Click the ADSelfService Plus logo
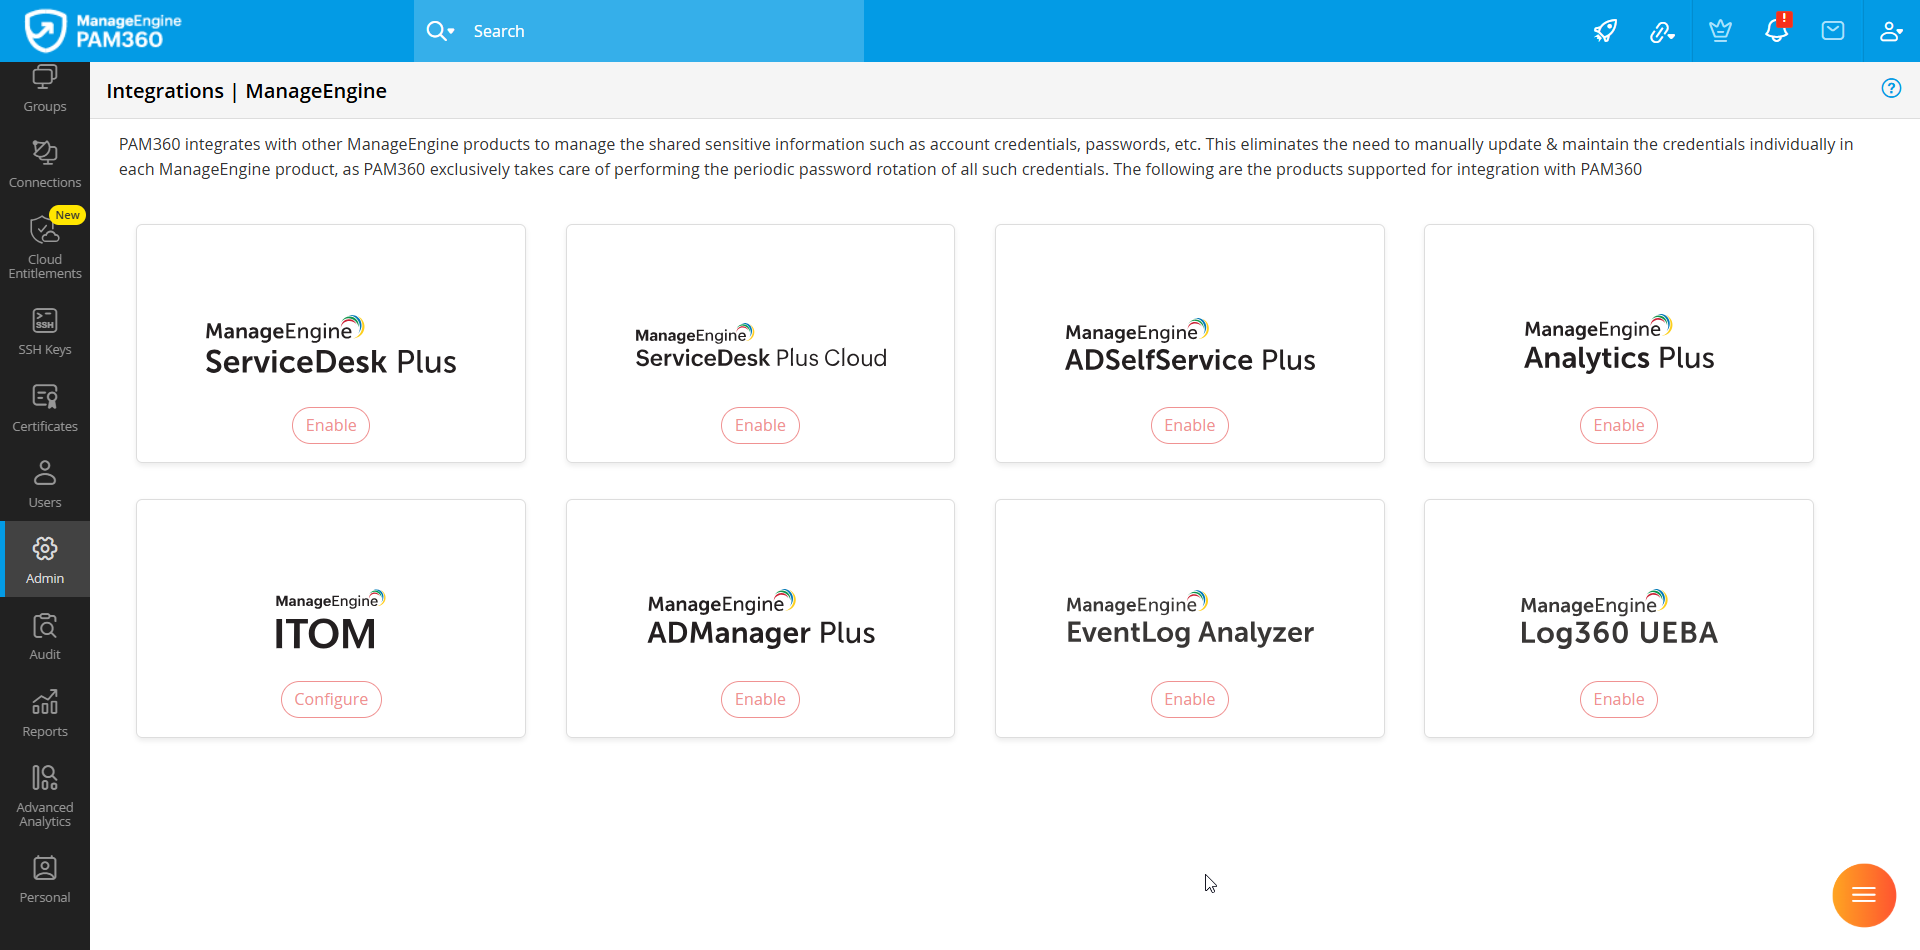Image resolution: width=1920 pixels, height=950 pixels. 1190,346
